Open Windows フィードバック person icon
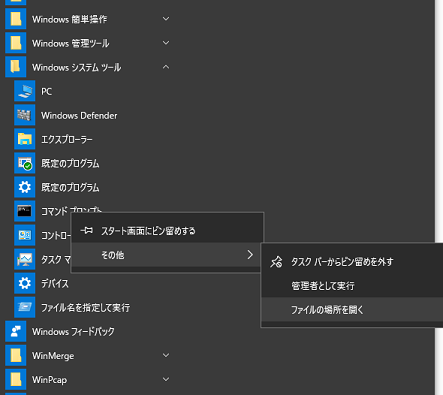This screenshot has height=395, width=443. (x=16, y=331)
